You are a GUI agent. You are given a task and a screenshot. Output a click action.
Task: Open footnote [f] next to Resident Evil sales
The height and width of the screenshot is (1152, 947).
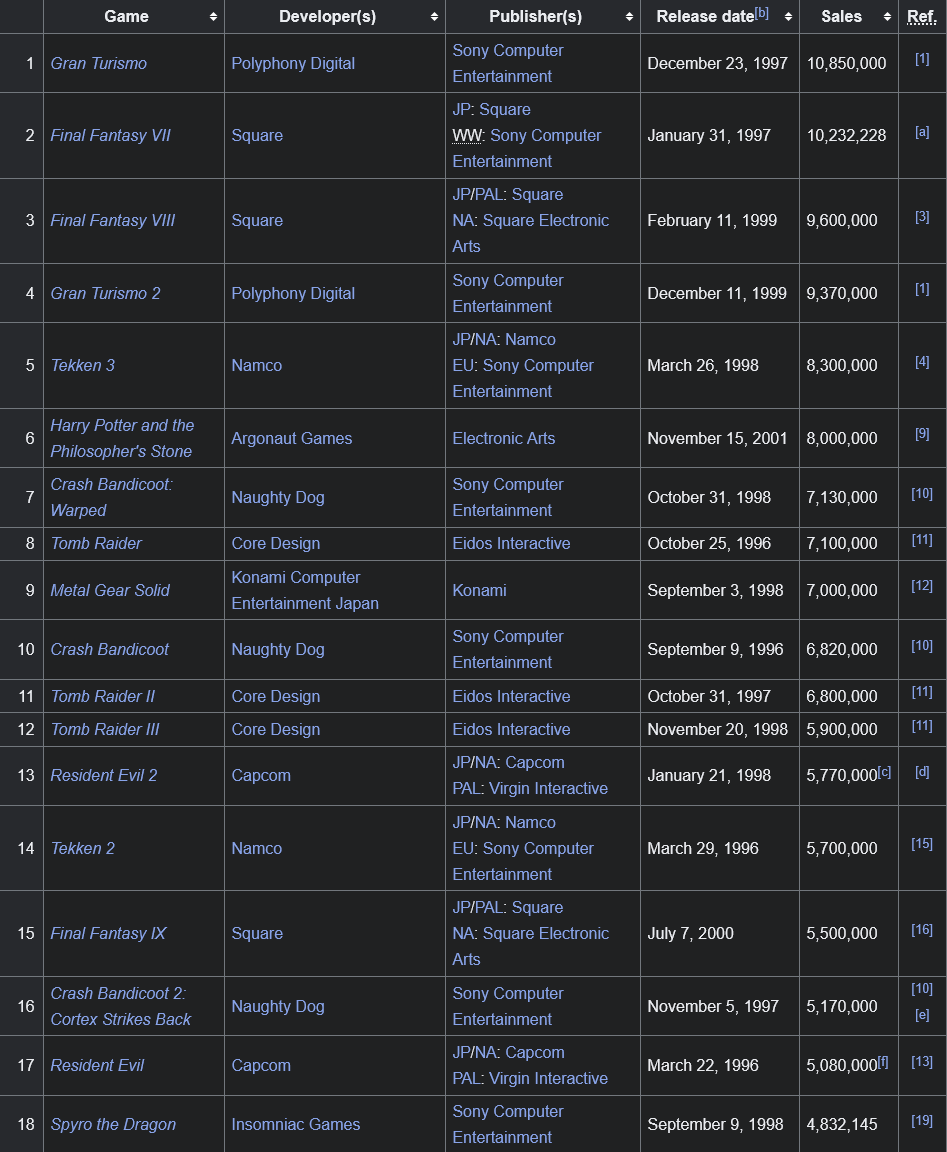click(883, 1062)
